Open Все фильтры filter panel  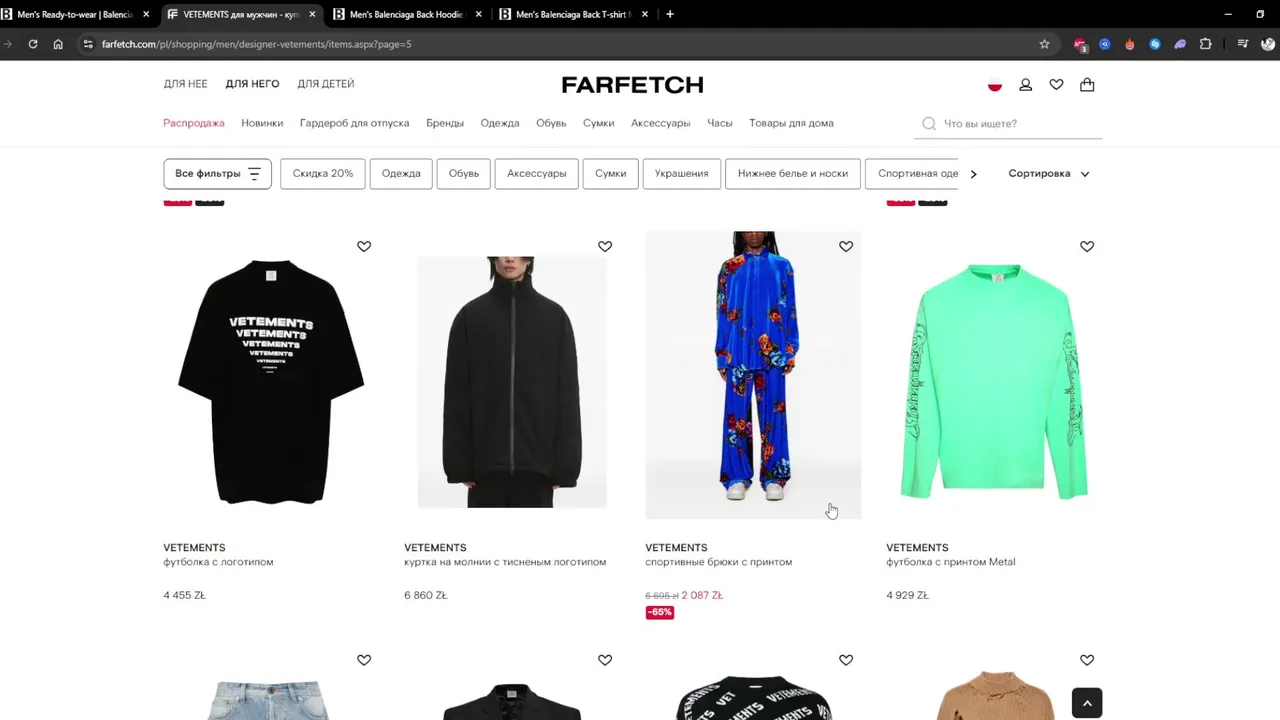[217, 173]
